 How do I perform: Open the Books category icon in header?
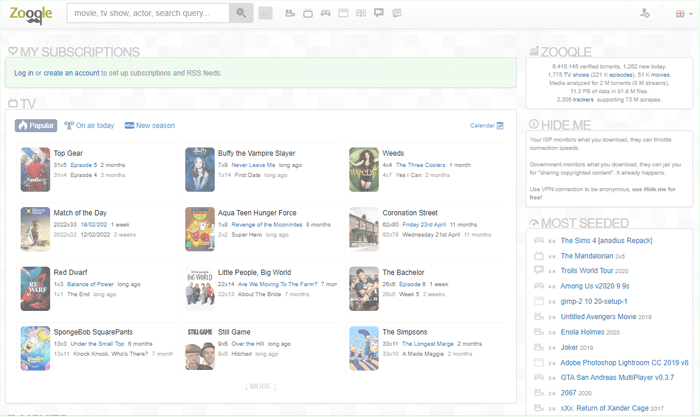point(361,13)
